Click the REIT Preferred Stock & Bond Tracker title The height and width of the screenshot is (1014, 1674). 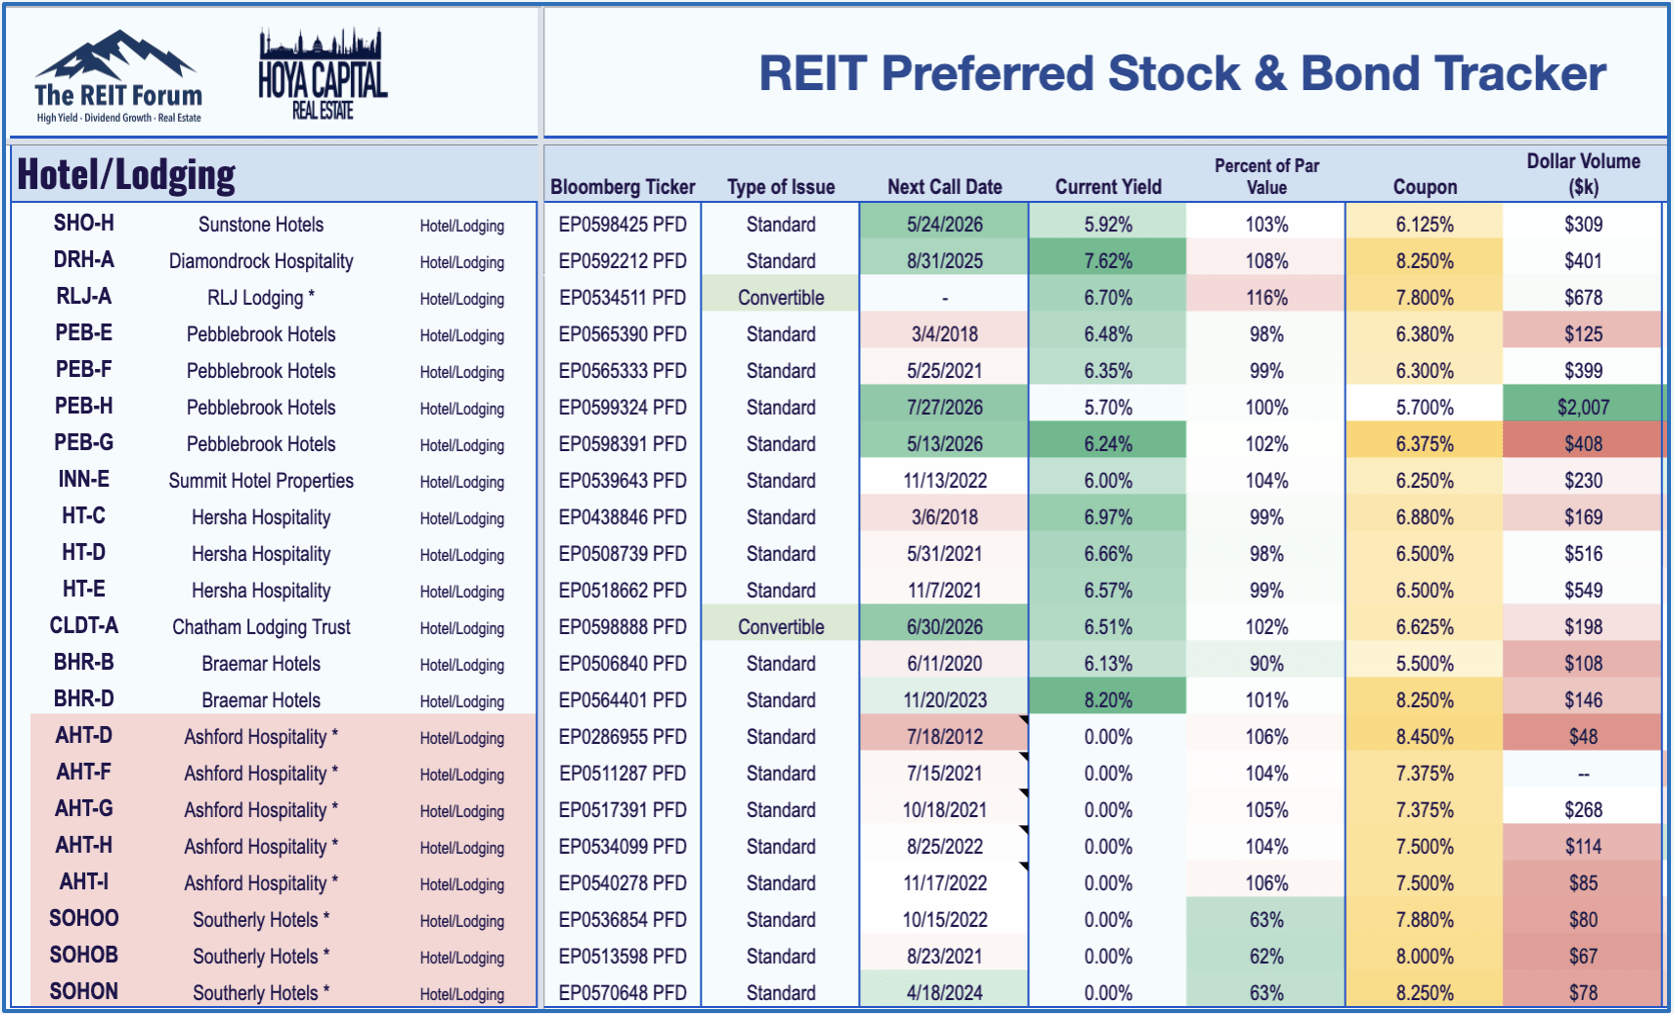1182,74
